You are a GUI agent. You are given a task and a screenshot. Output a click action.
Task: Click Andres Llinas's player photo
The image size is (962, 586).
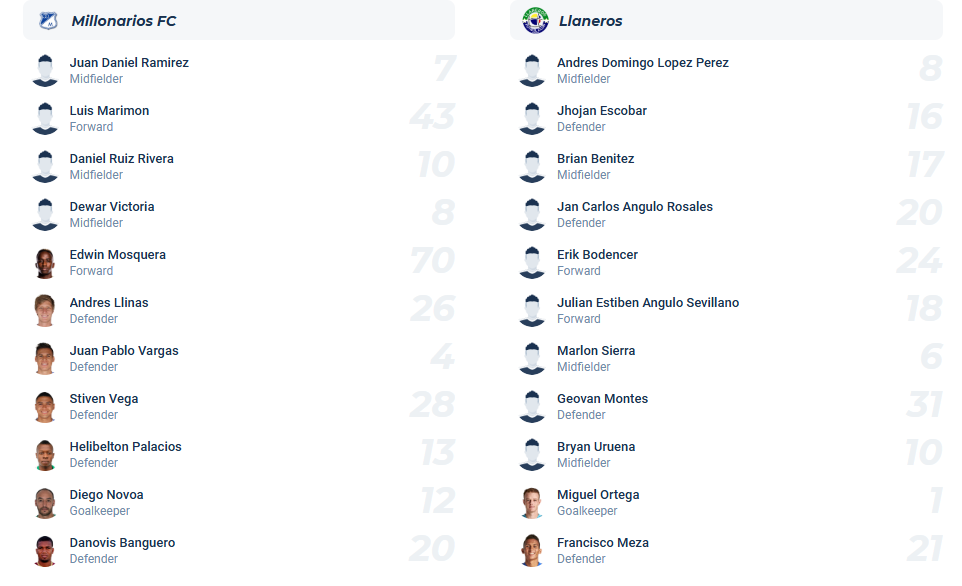[45, 311]
